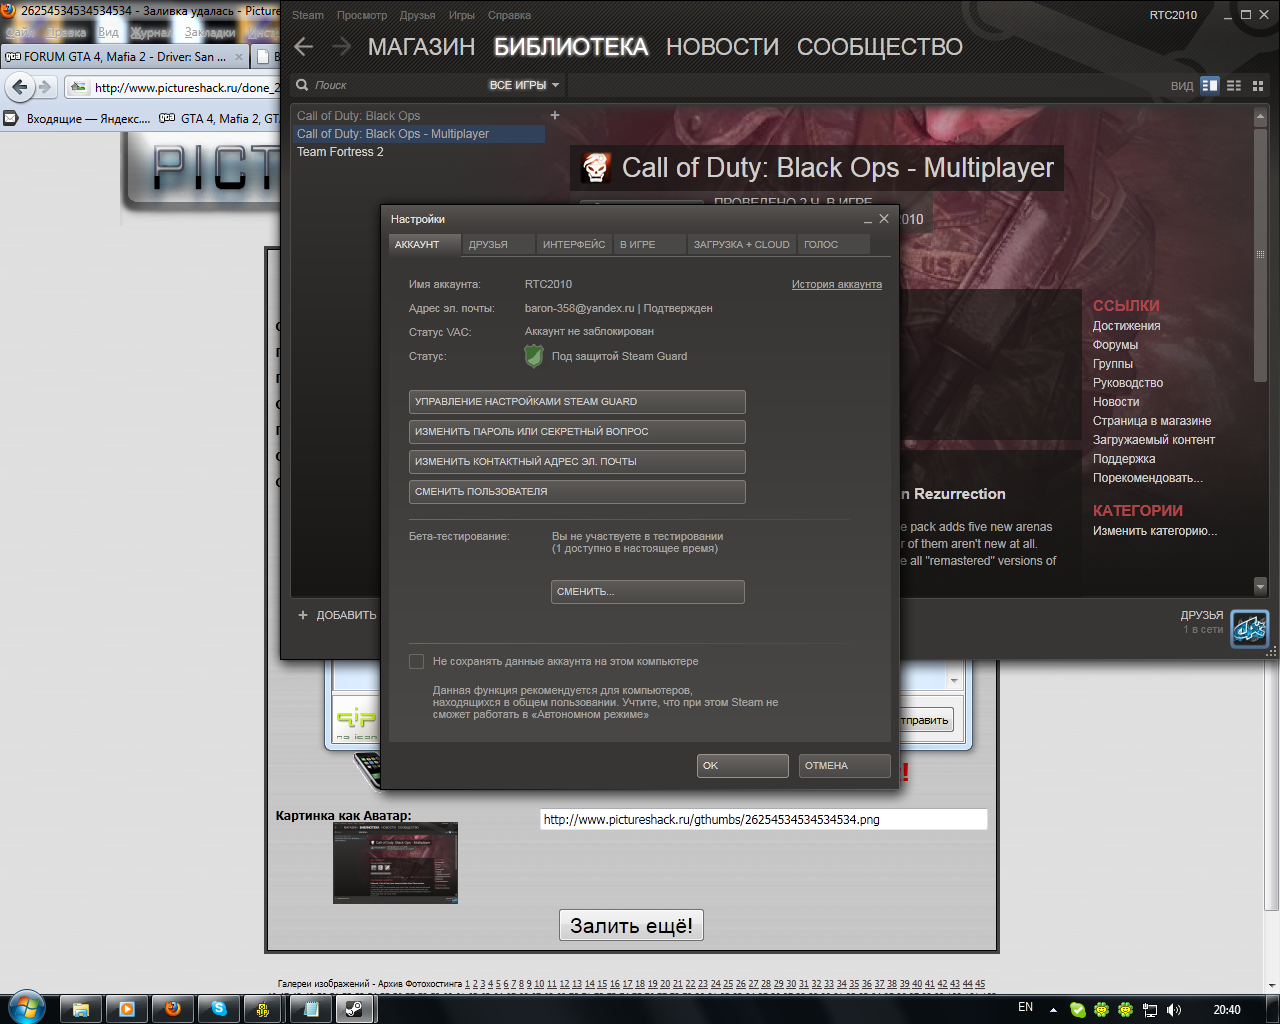This screenshot has height=1024, width=1280.
Task: Click ИЗМЕНИТЬ КОНТАКТНЫЙ АДРЕС ЭЛ. ПОЧТЫ button
Action: 577,462
